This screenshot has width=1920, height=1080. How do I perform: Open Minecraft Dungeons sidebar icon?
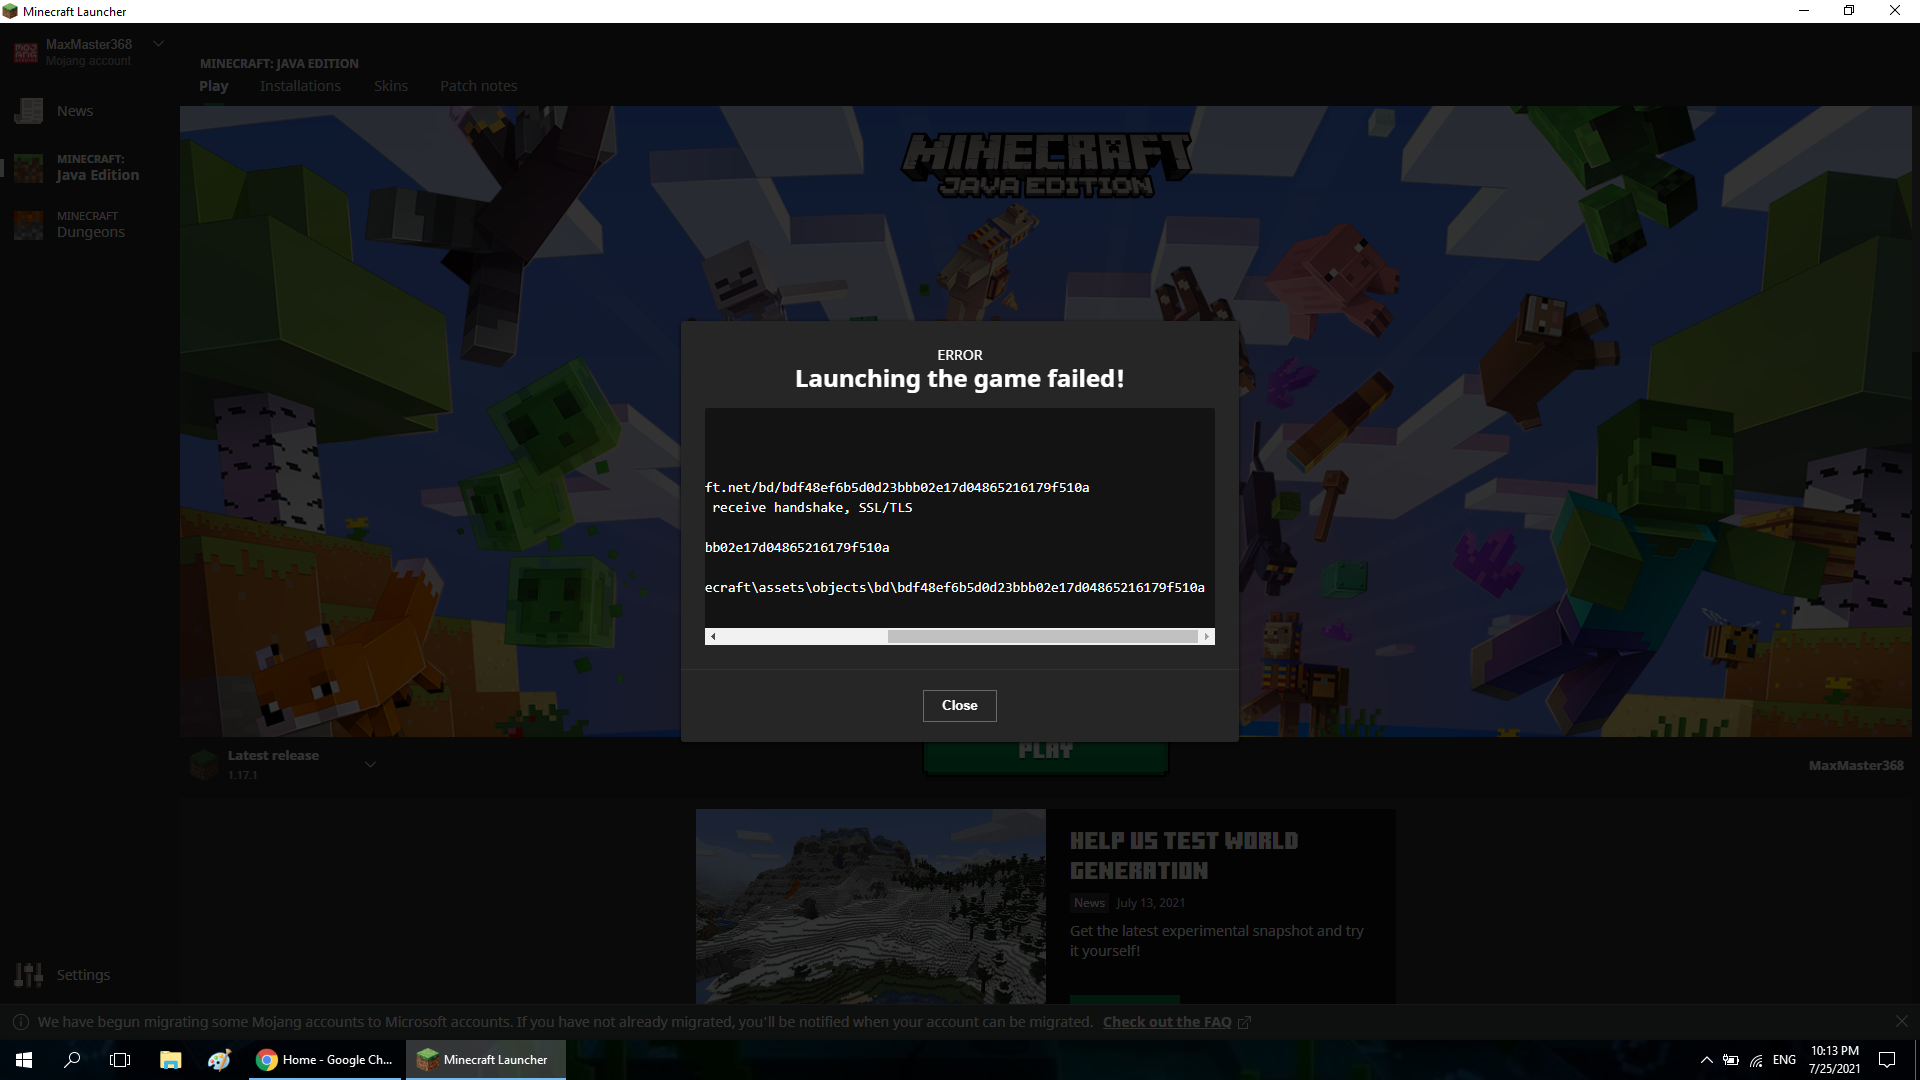point(29,225)
